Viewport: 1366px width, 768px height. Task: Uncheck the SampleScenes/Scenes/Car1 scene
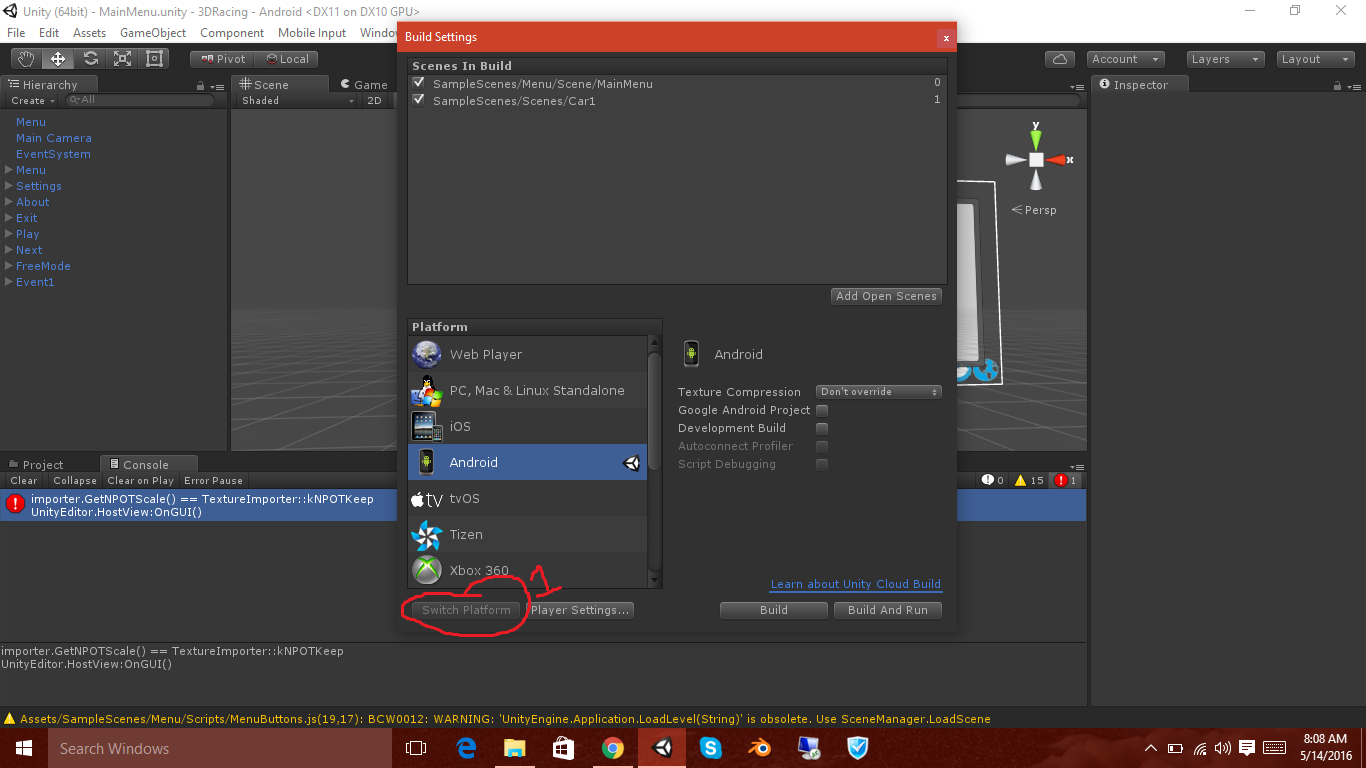(x=419, y=100)
